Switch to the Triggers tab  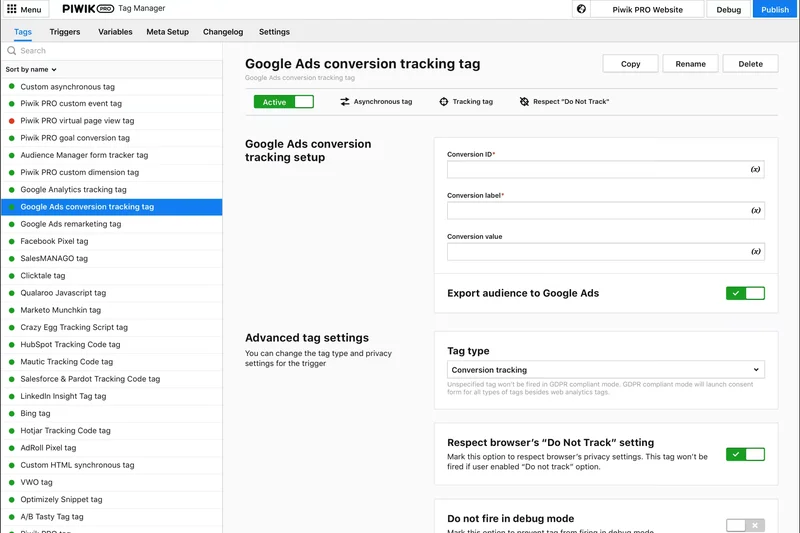point(65,32)
